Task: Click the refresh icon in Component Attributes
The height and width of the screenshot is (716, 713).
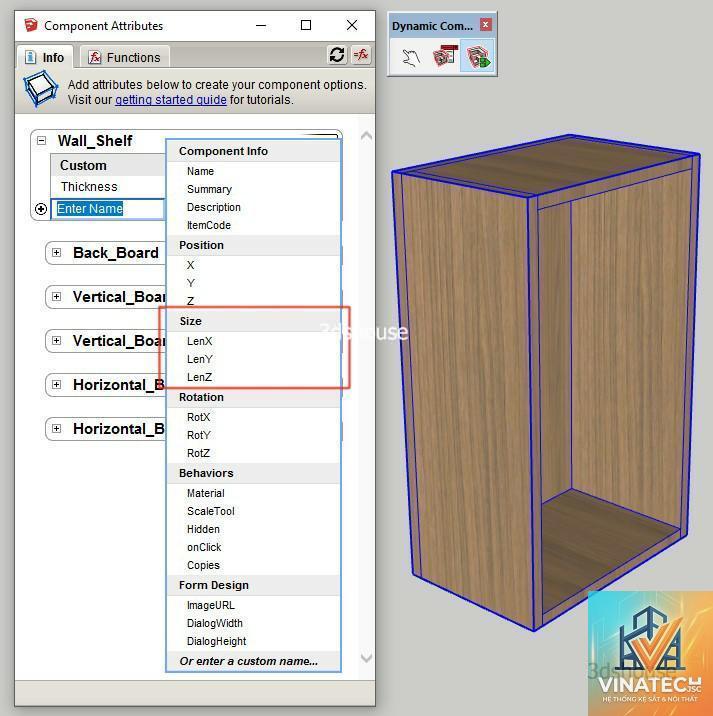Action: [x=337, y=55]
